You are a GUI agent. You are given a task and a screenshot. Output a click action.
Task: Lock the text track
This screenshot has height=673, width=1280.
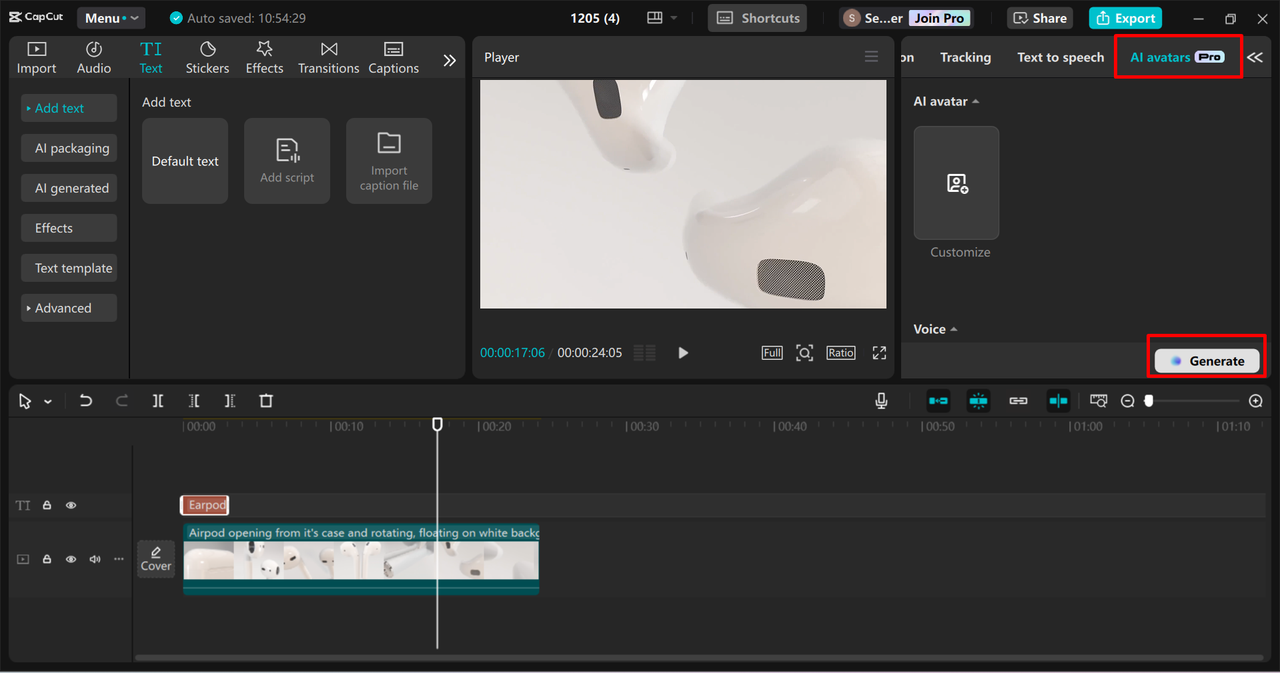pyautogui.click(x=47, y=505)
